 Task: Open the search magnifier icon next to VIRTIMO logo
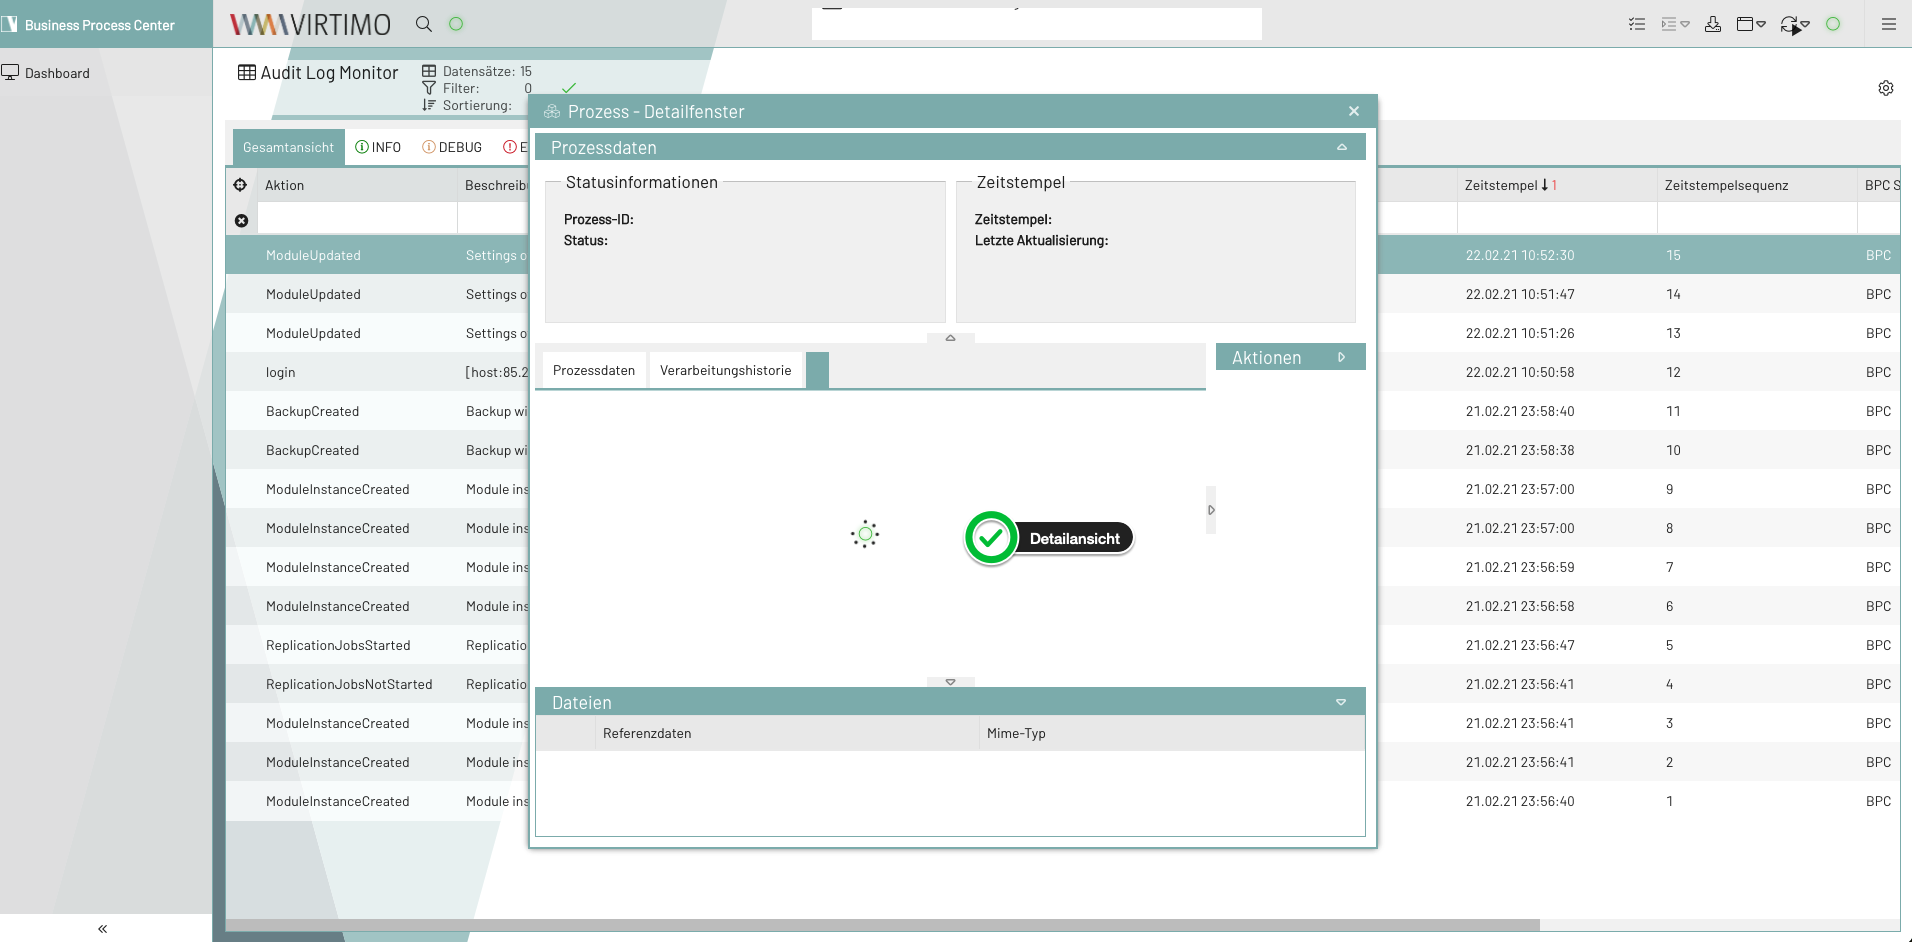(x=424, y=23)
